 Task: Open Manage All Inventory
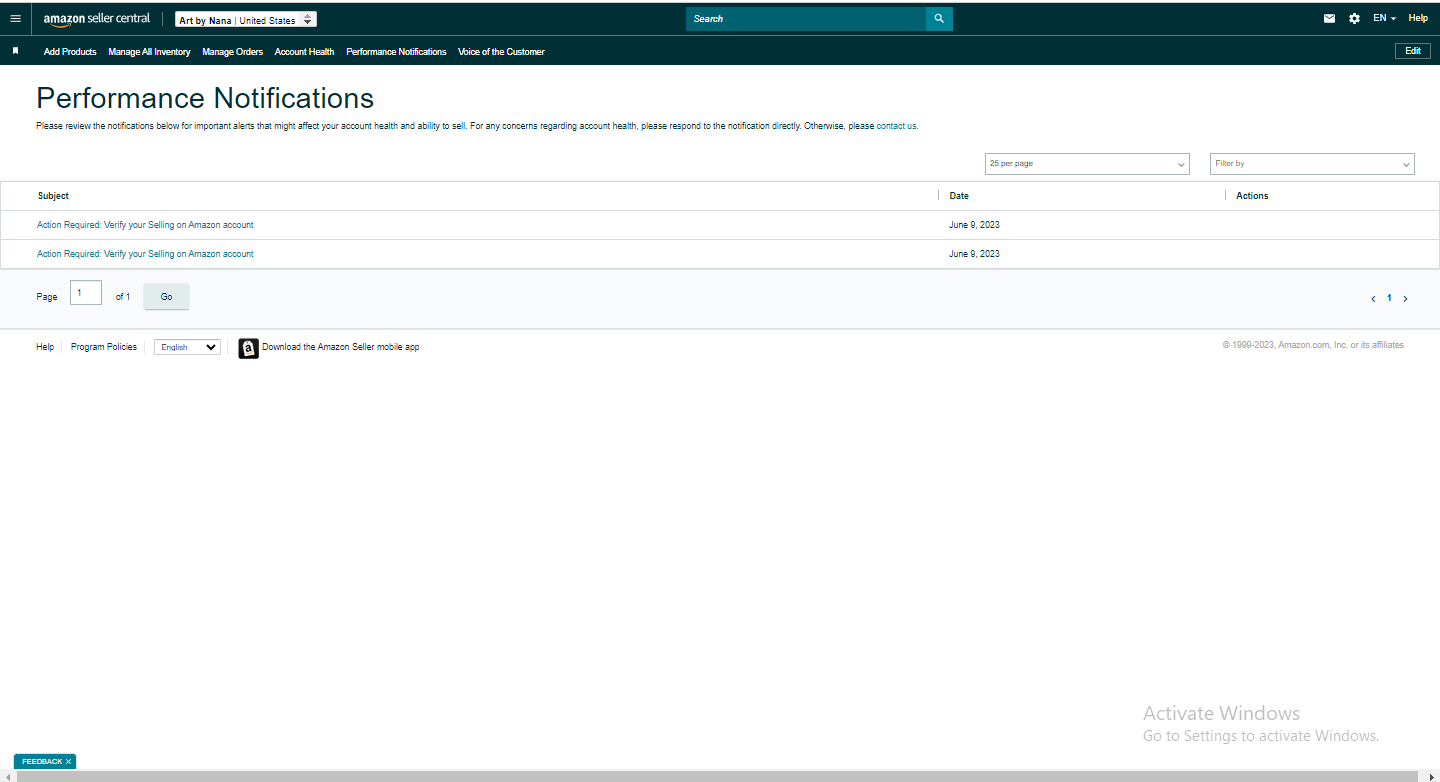pos(149,52)
